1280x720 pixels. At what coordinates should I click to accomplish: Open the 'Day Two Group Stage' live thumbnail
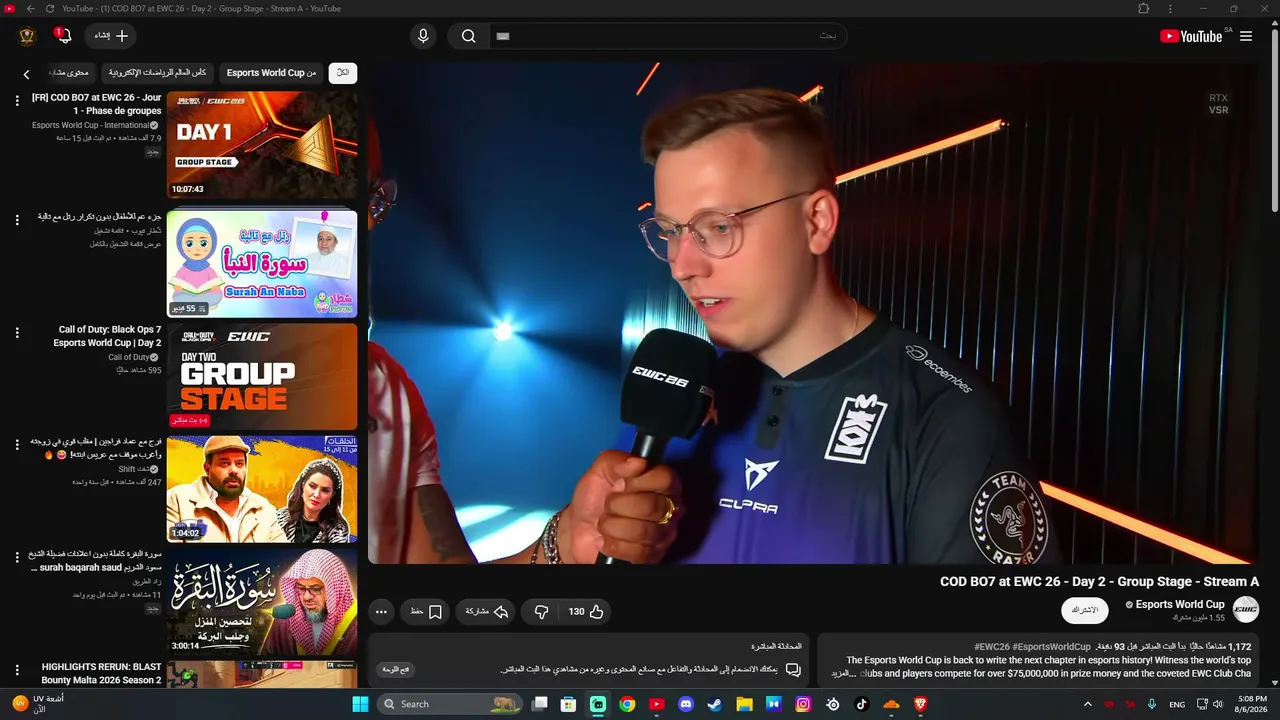[x=262, y=376]
